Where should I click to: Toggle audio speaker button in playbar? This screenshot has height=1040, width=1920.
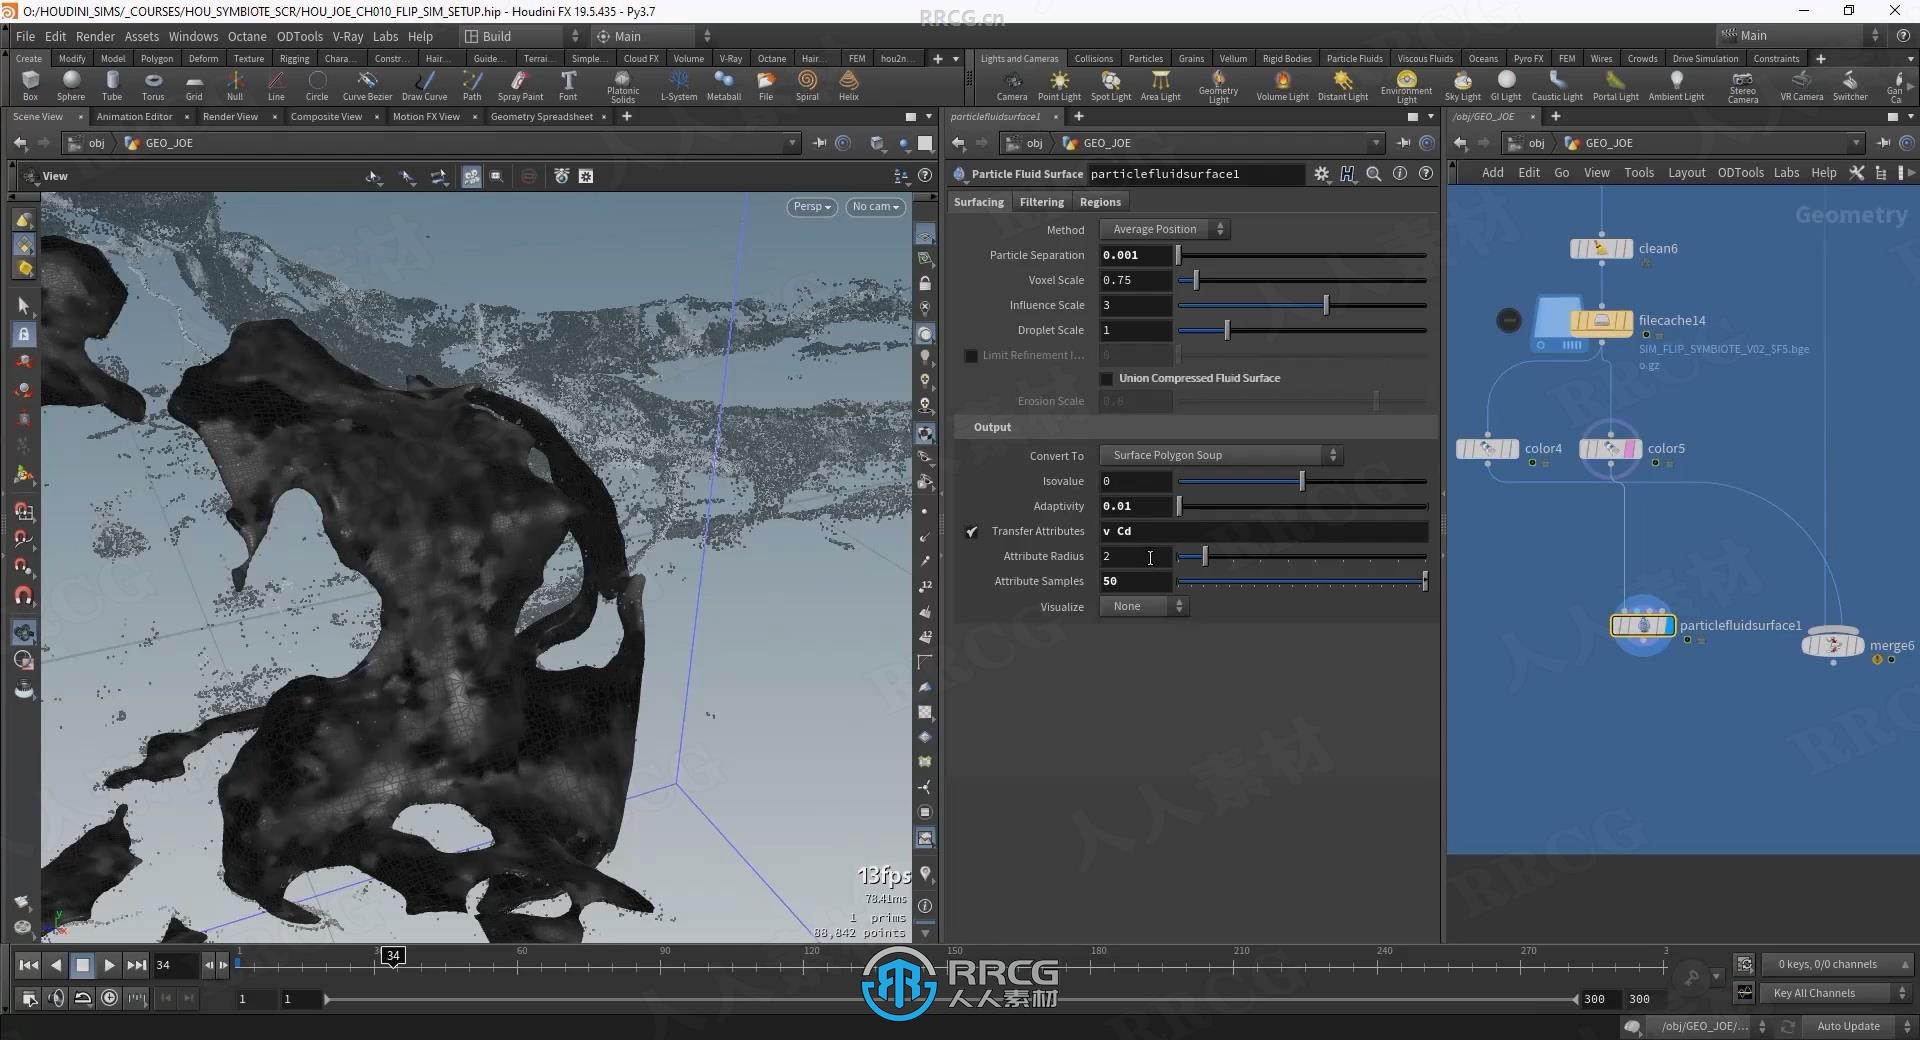[57, 998]
